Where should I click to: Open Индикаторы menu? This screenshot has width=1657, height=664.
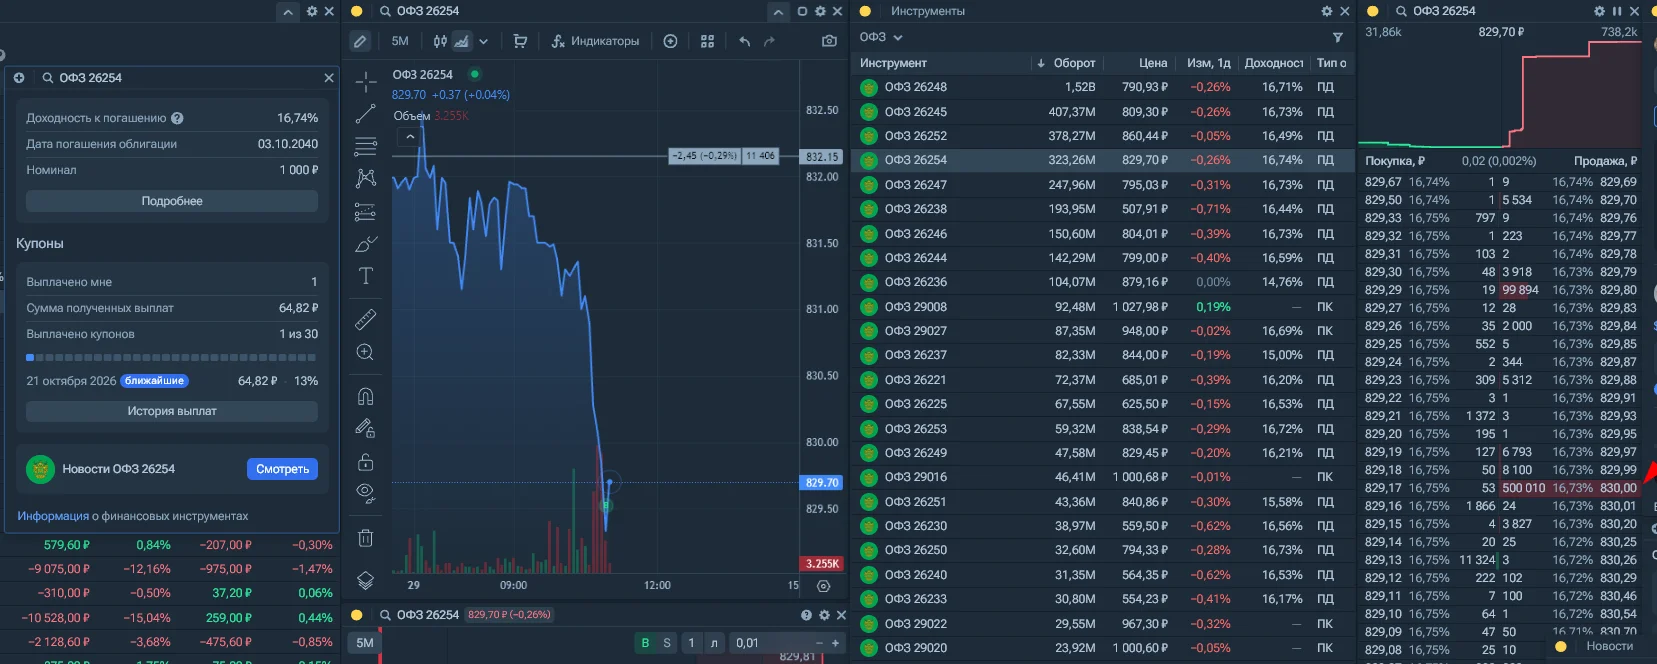pos(595,41)
